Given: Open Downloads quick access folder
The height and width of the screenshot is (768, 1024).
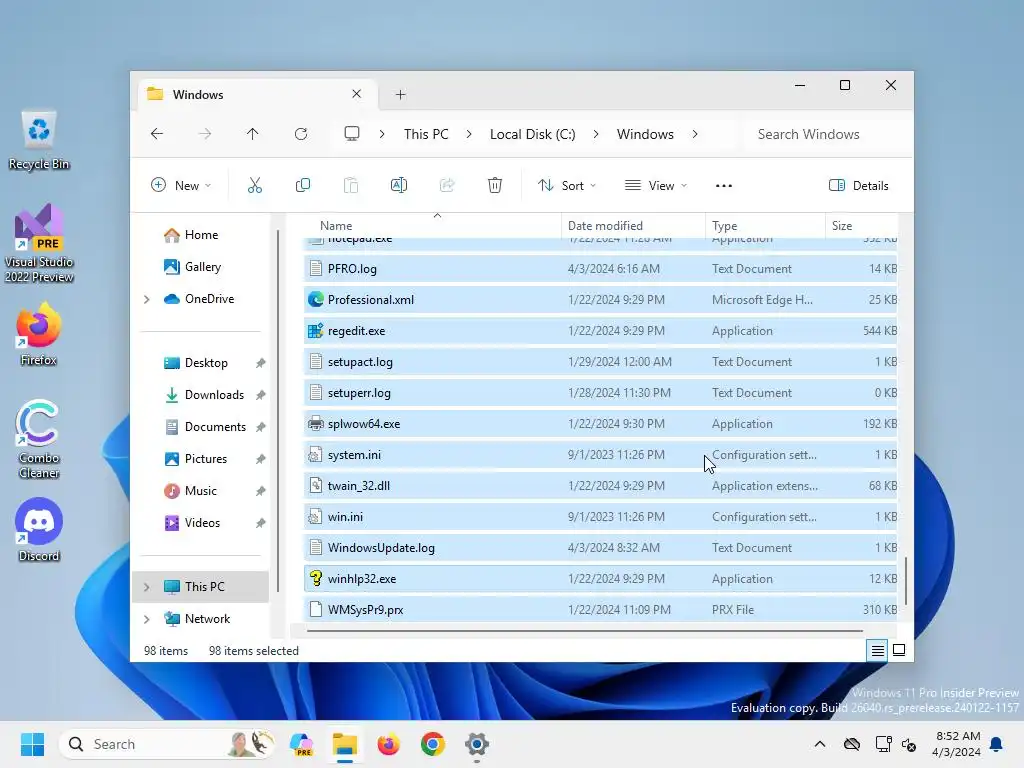Looking at the screenshot, I should [214, 395].
